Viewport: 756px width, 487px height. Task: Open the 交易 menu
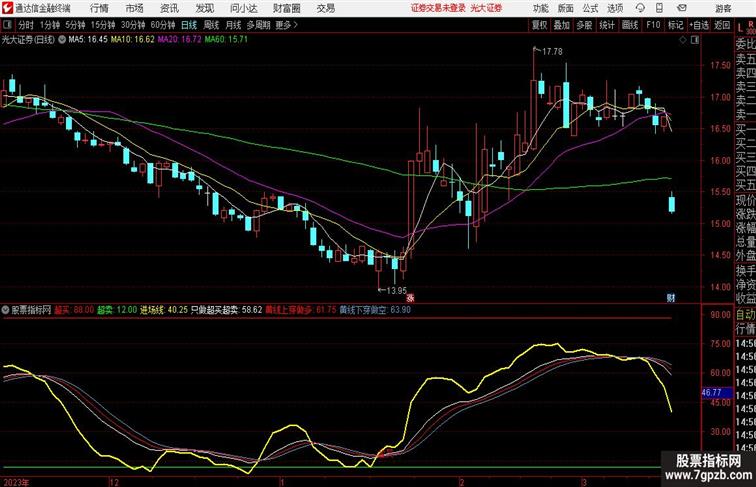point(325,8)
